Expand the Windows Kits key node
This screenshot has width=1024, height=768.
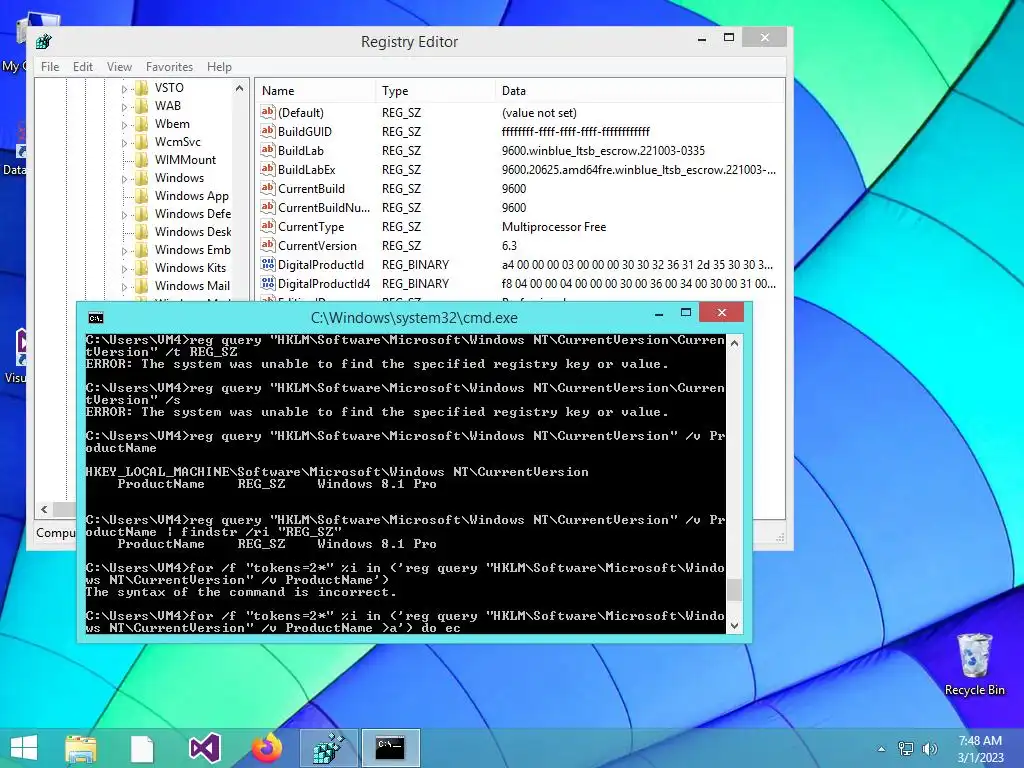pyautogui.click(x=124, y=268)
